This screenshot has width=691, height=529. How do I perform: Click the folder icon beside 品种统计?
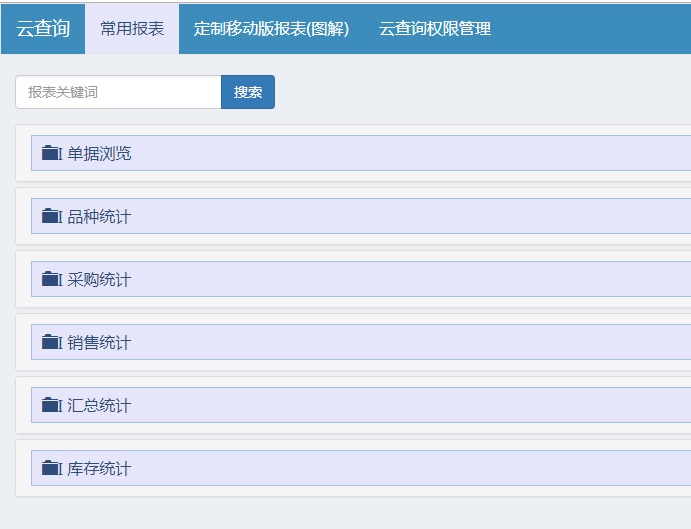(52, 216)
